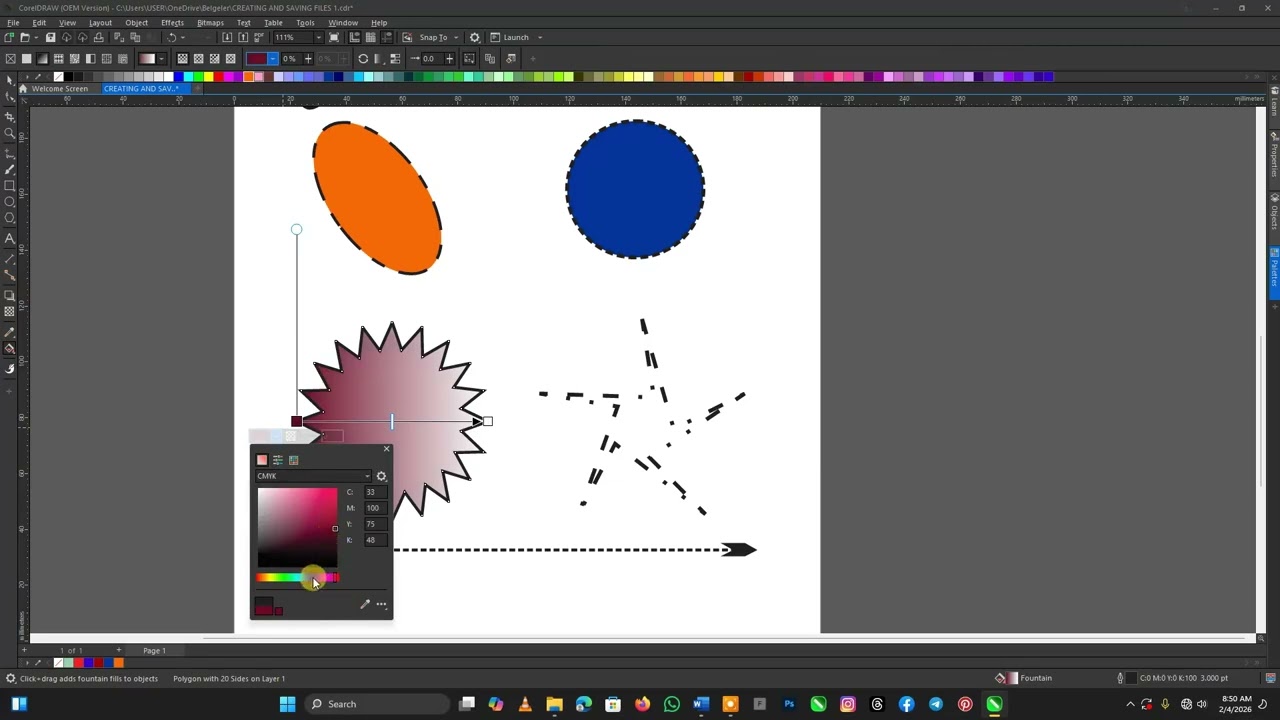Close the color picker popup
This screenshot has height=720, width=1280.
[386, 449]
